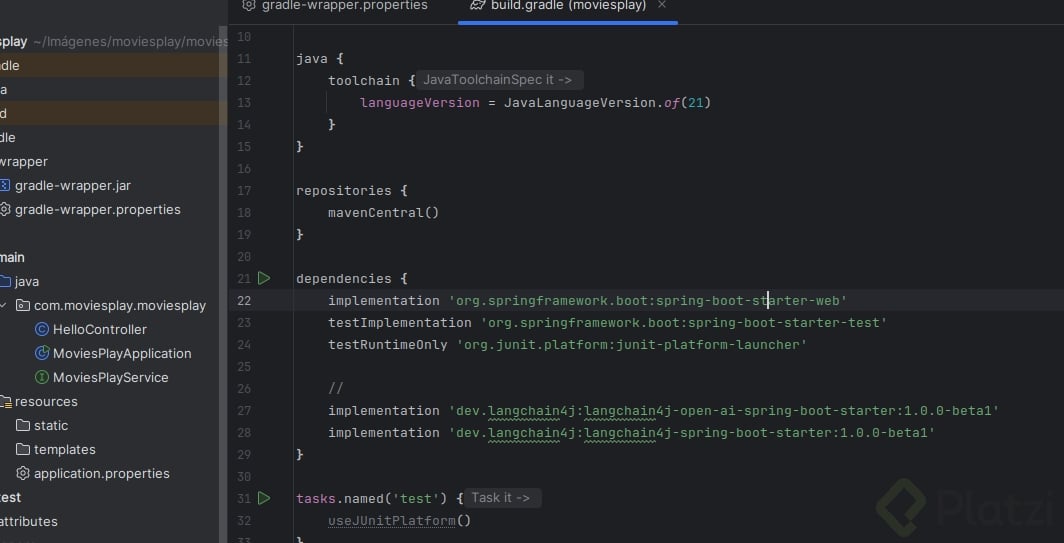Click the spring-boot-starter-web dependency string

(648, 301)
